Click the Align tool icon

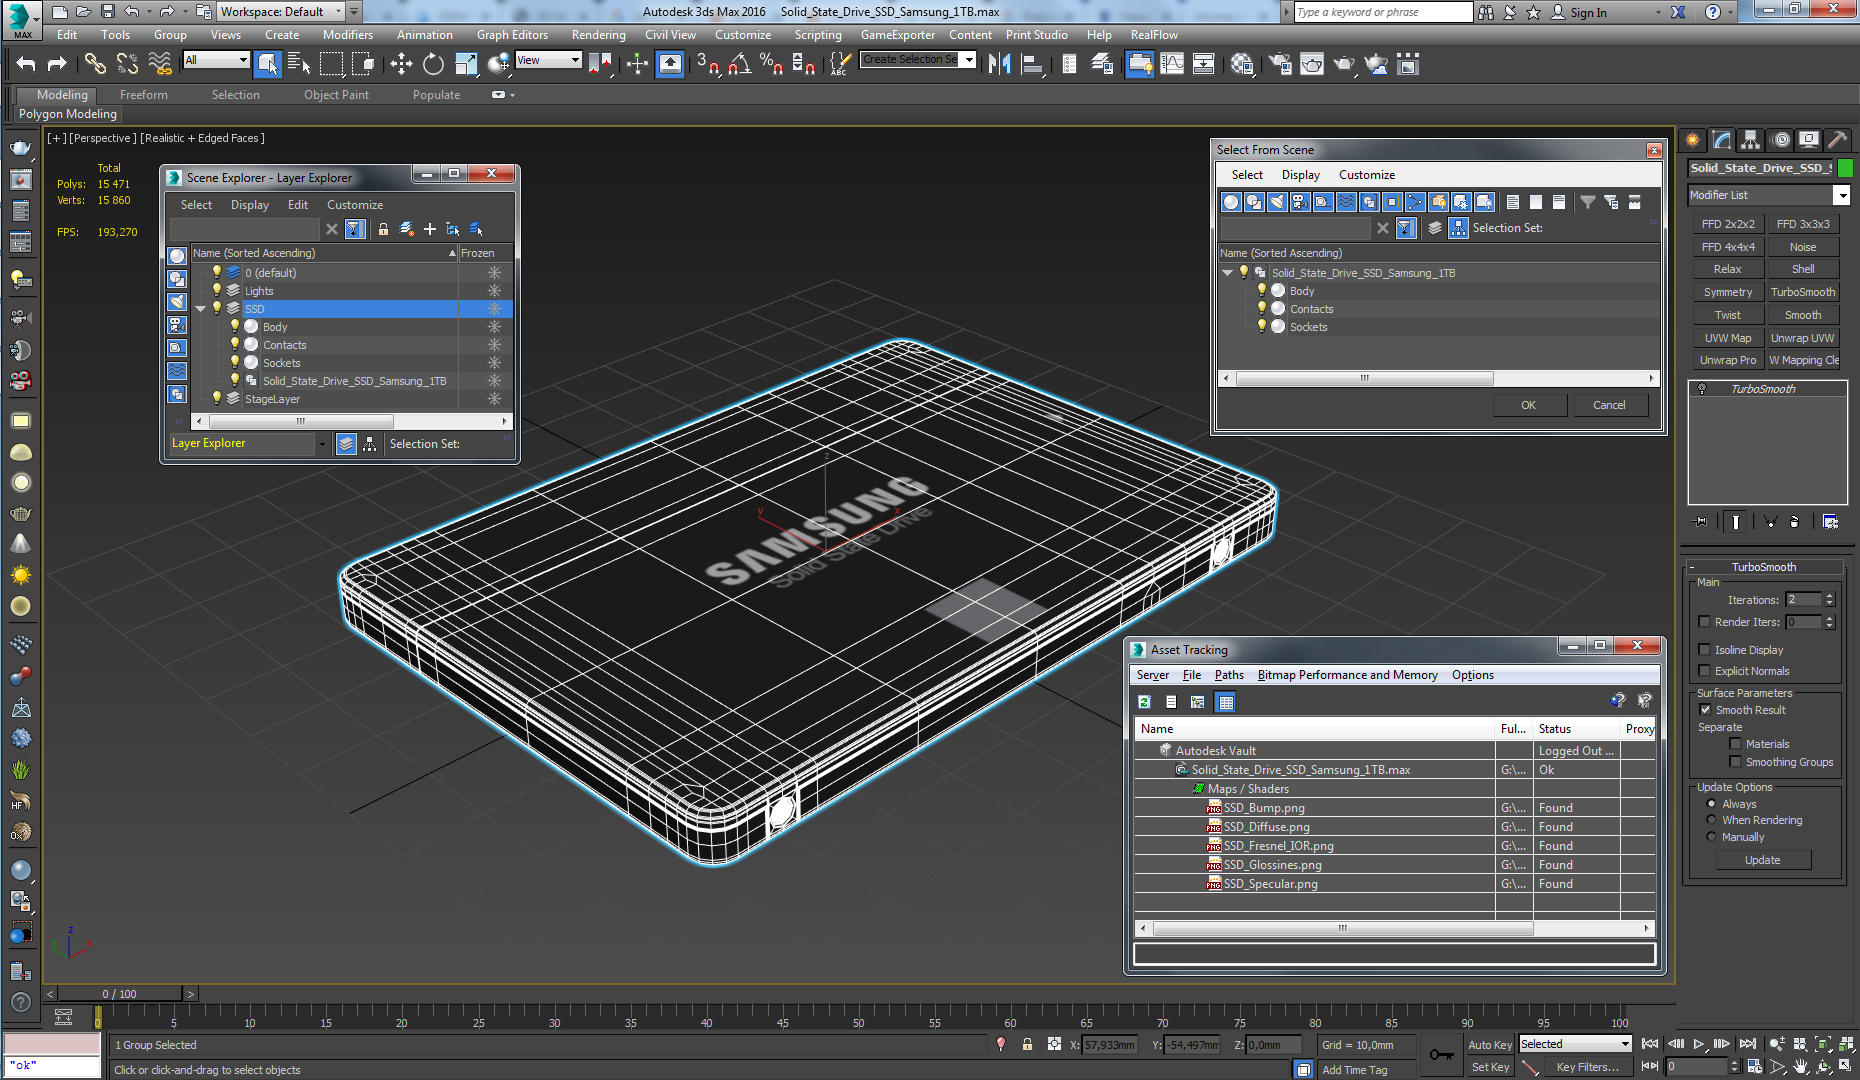click(1032, 64)
